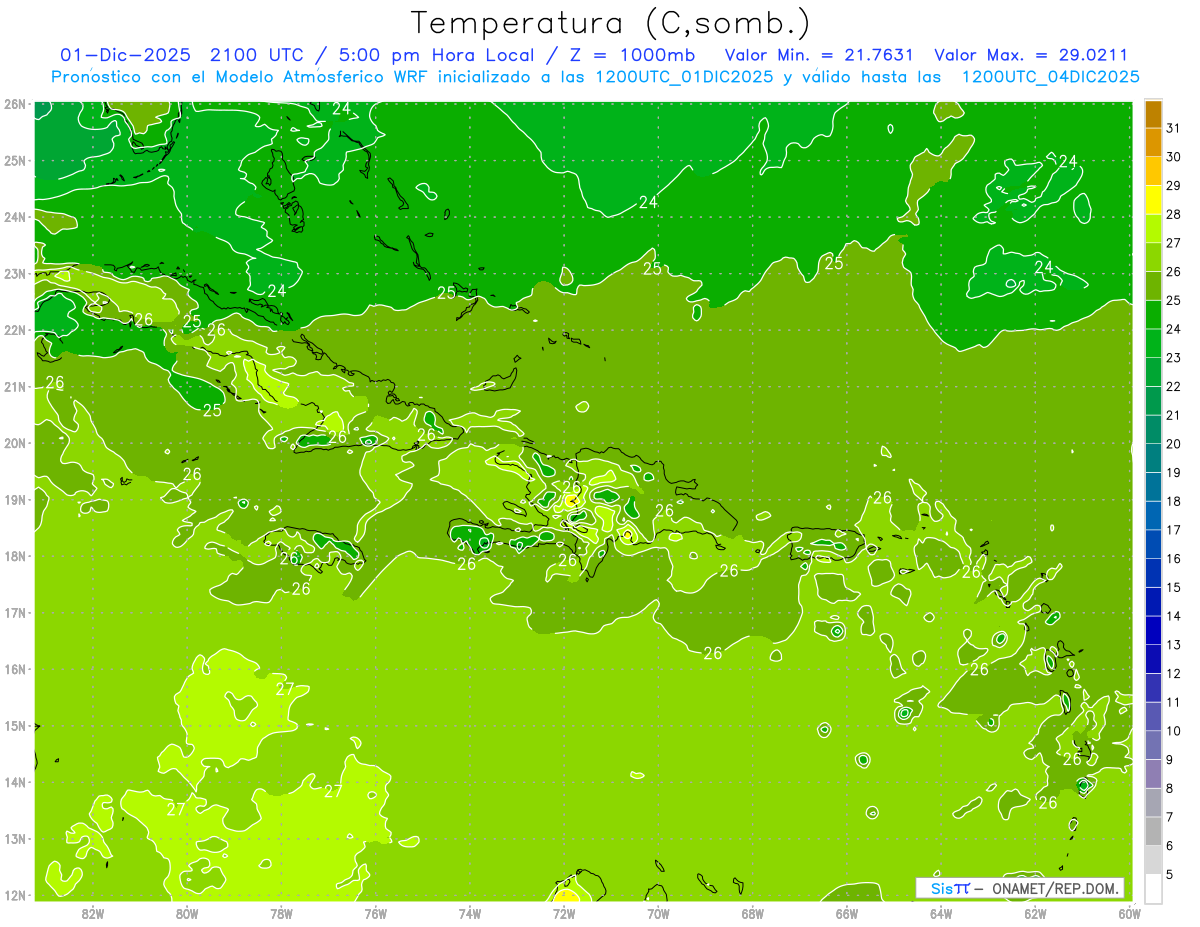Click the color scale label '23'
The height and width of the screenshot is (927, 1200).
tap(1173, 358)
